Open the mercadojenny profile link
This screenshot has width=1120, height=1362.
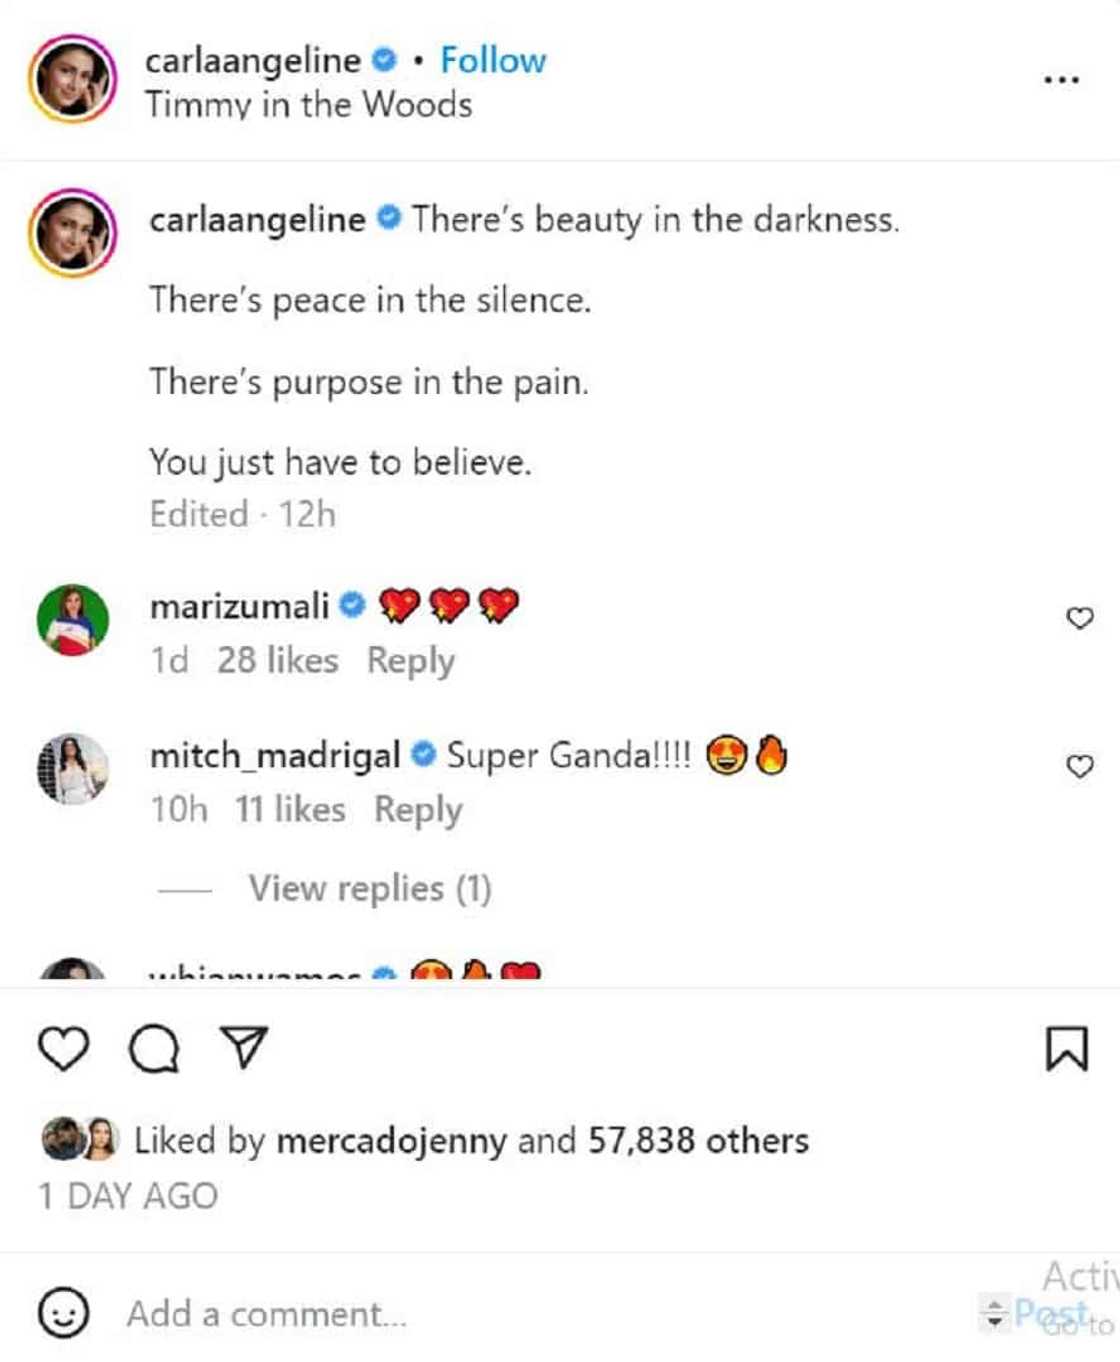click(391, 1141)
